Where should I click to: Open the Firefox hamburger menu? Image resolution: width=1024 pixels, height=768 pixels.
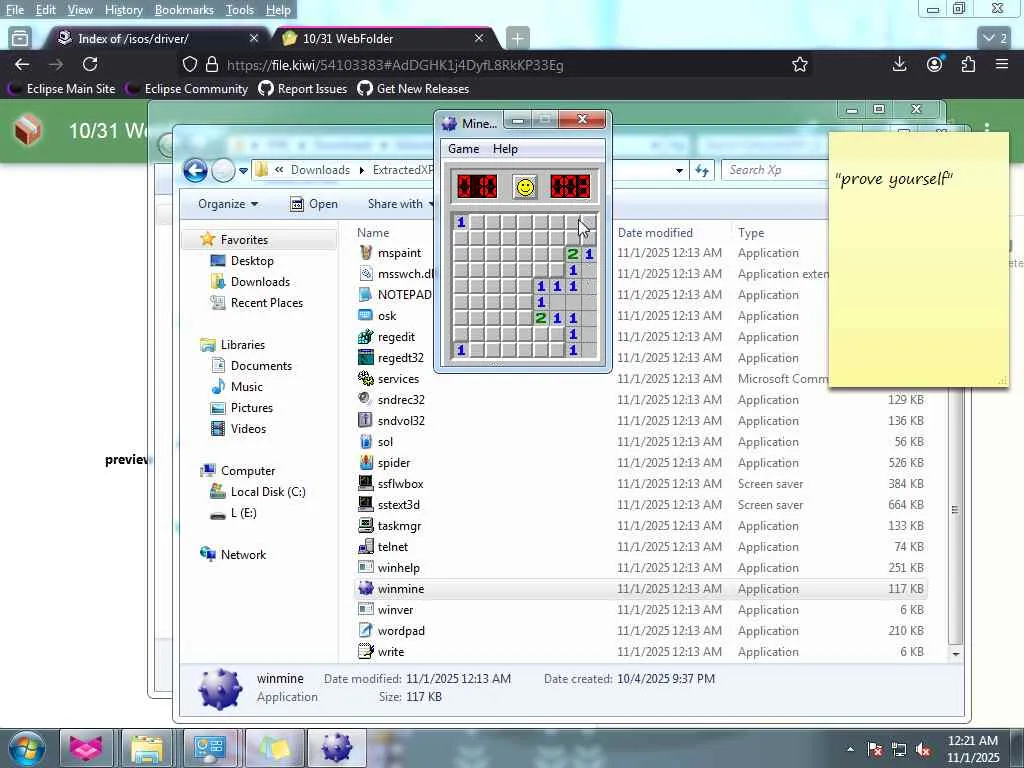point(1002,64)
